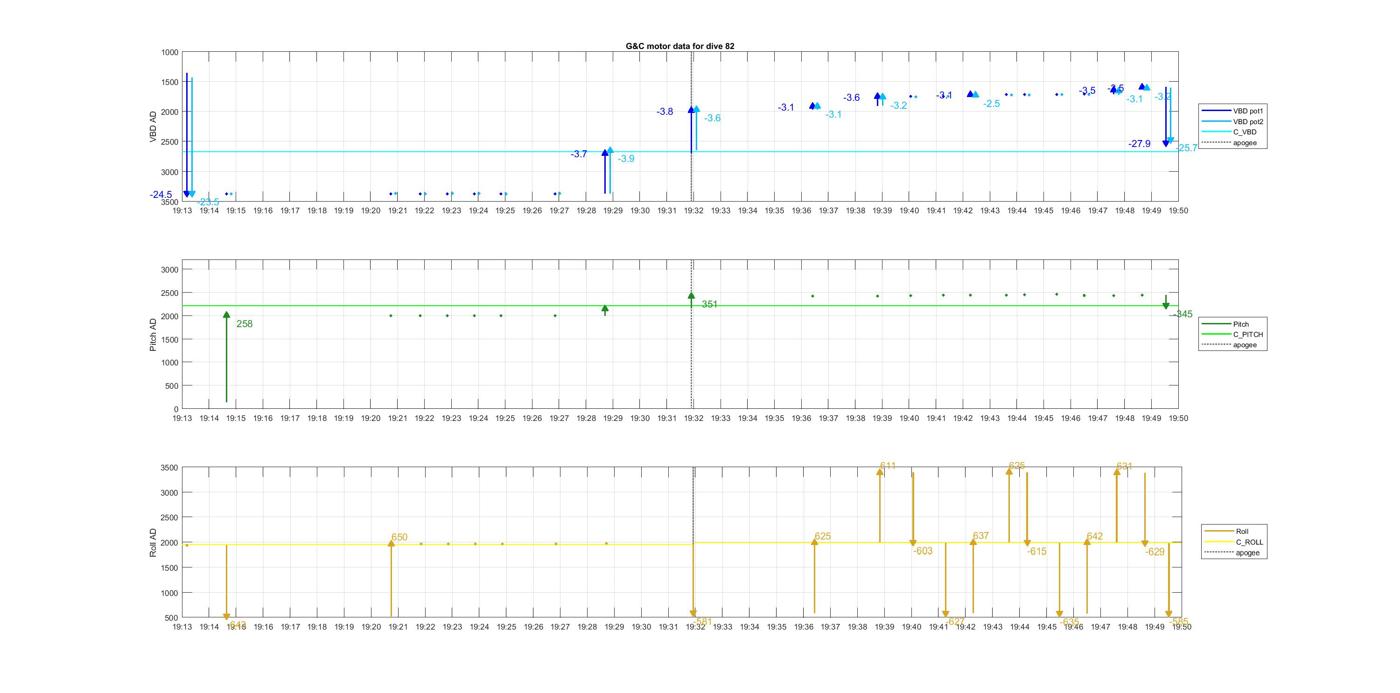
Task: Click the '-27.9' dark blue VBD label
Action: click(1139, 144)
